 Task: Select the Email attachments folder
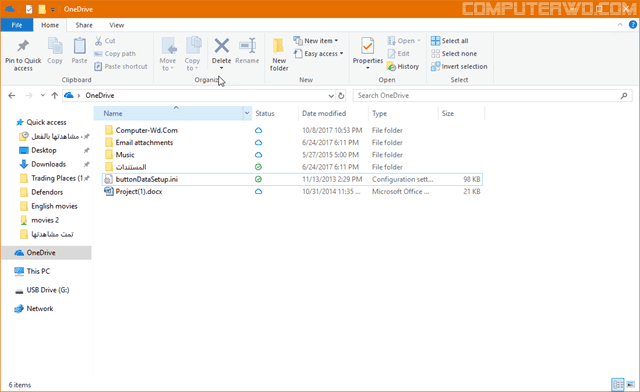pyautogui.click(x=144, y=143)
